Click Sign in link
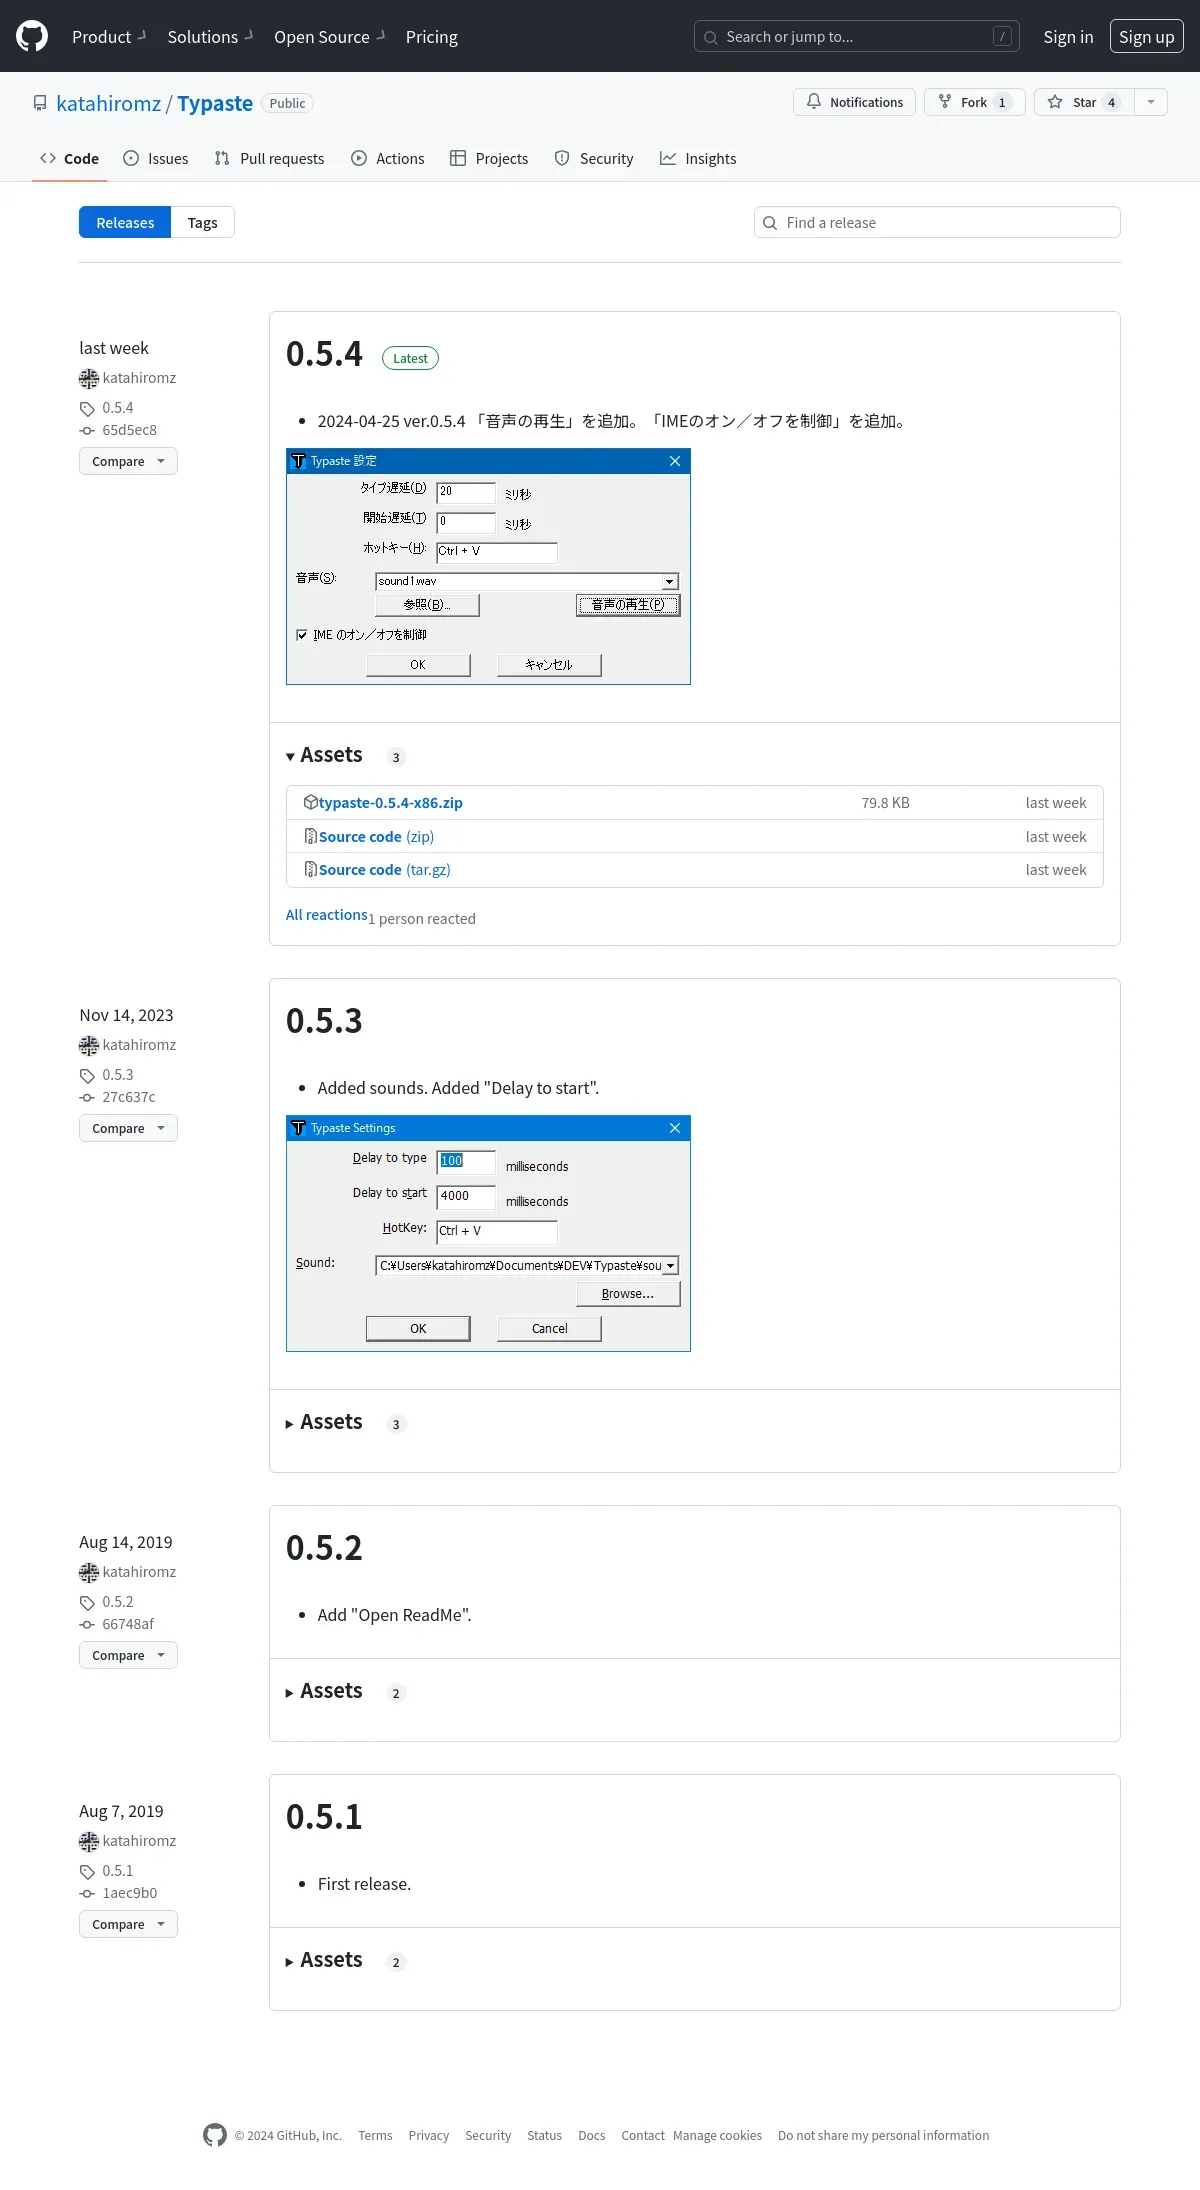 1068,37
